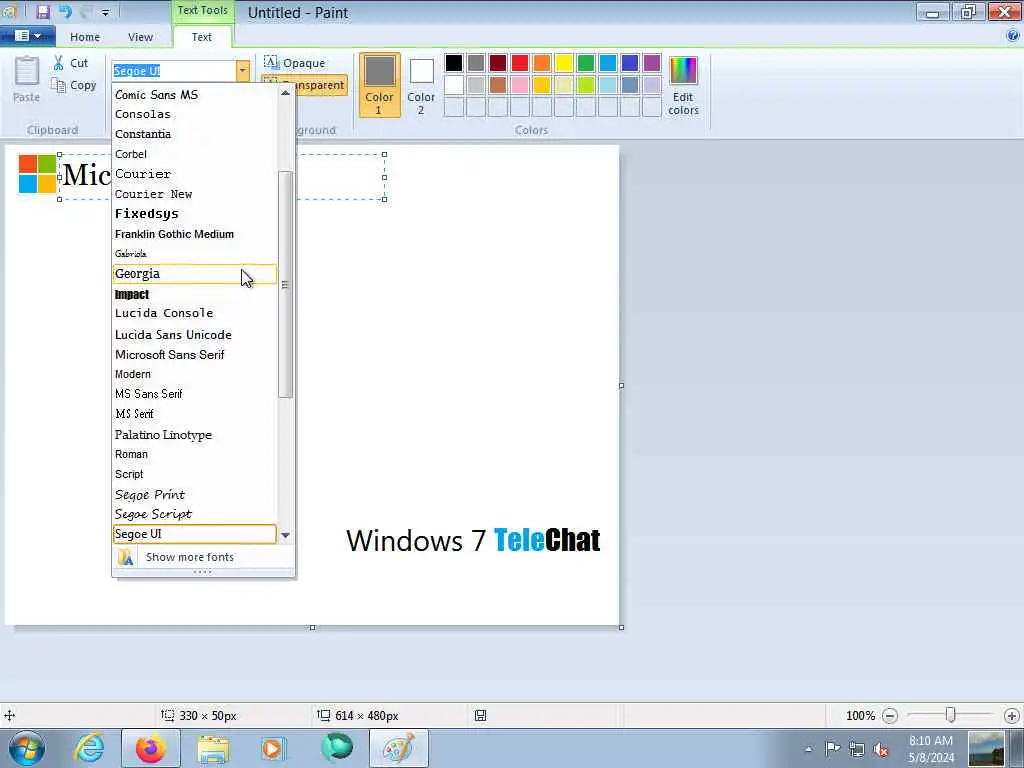Click the Paste clipboard button
Viewport: 1024px width, 768px height.
[x=27, y=80]
